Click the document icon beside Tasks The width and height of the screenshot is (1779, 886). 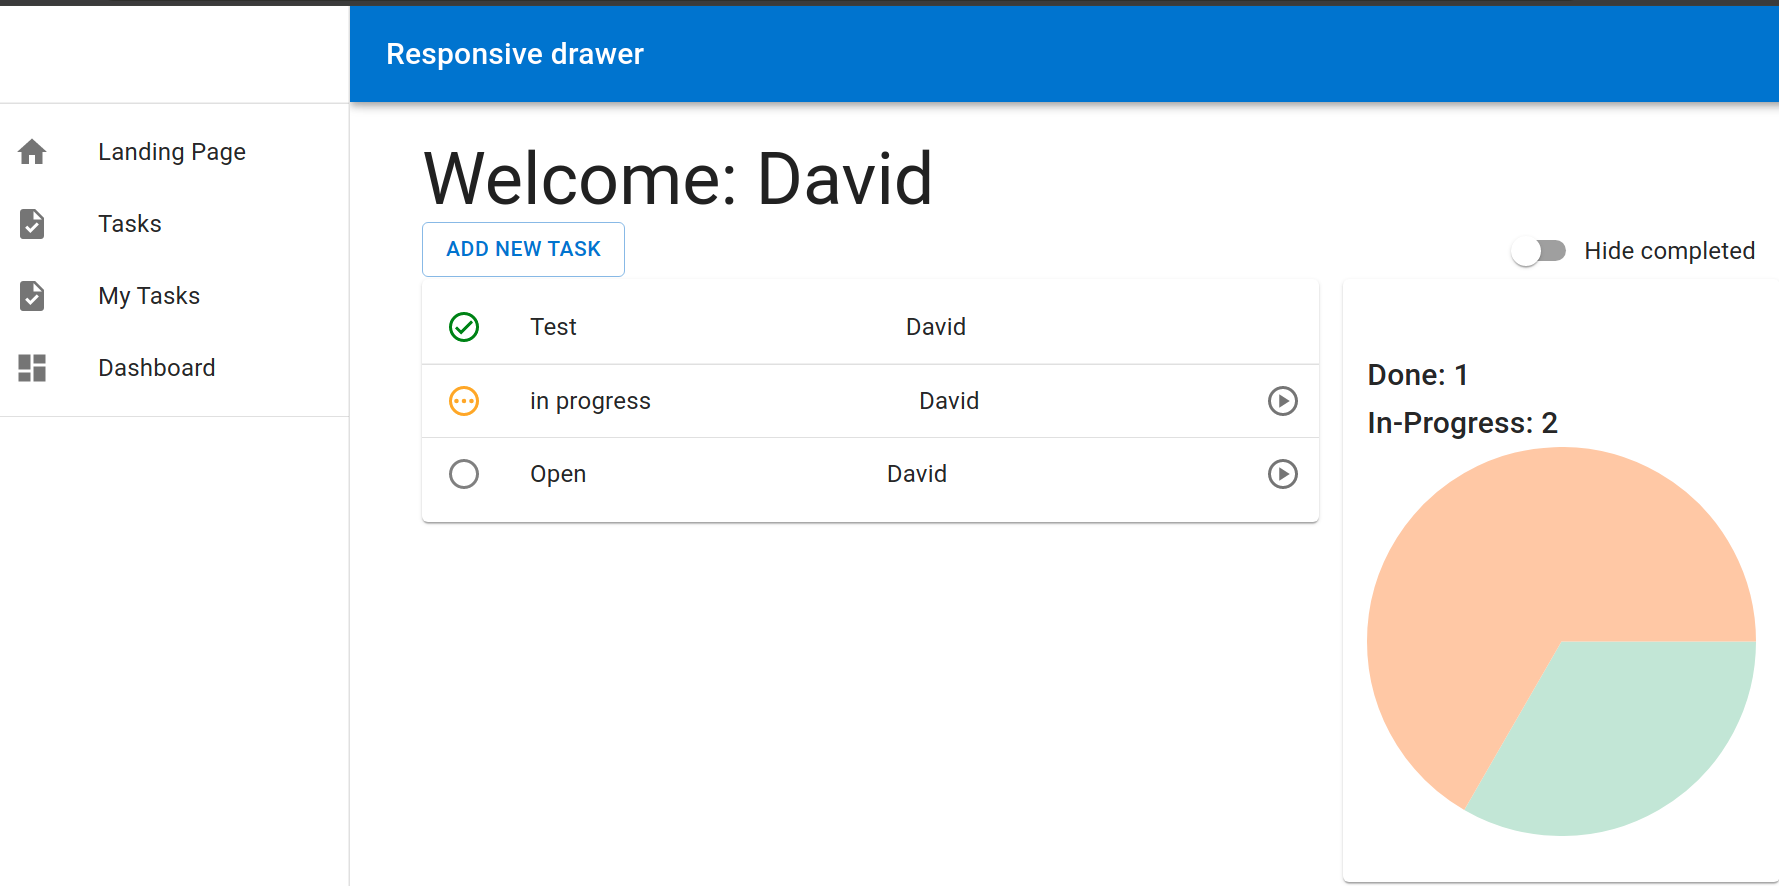click(32, 224)
